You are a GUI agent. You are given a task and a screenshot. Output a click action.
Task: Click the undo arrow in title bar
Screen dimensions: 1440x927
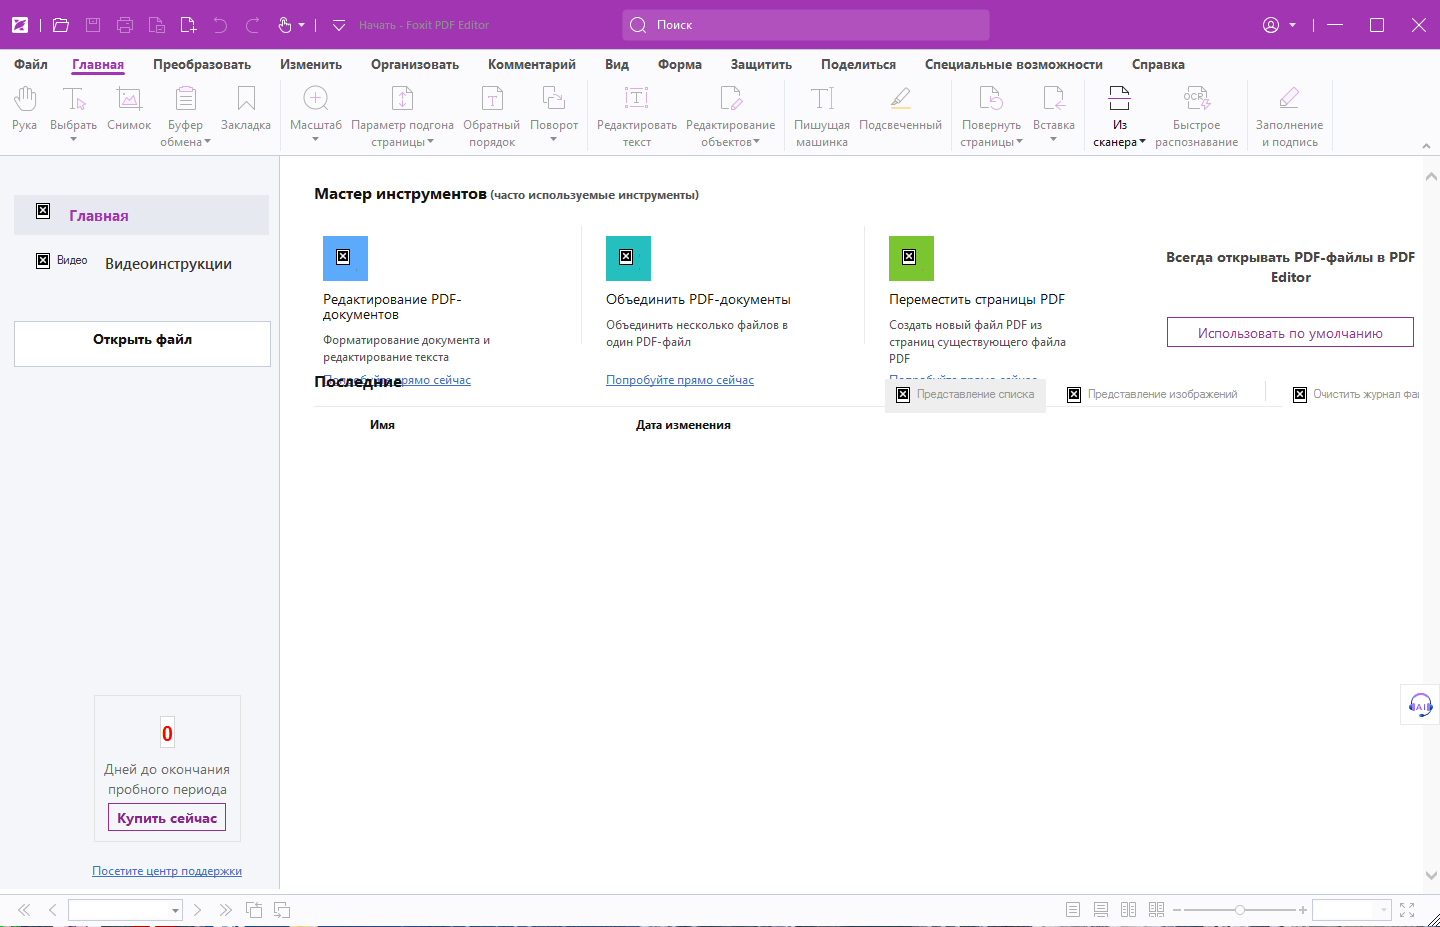click(220, 25)
